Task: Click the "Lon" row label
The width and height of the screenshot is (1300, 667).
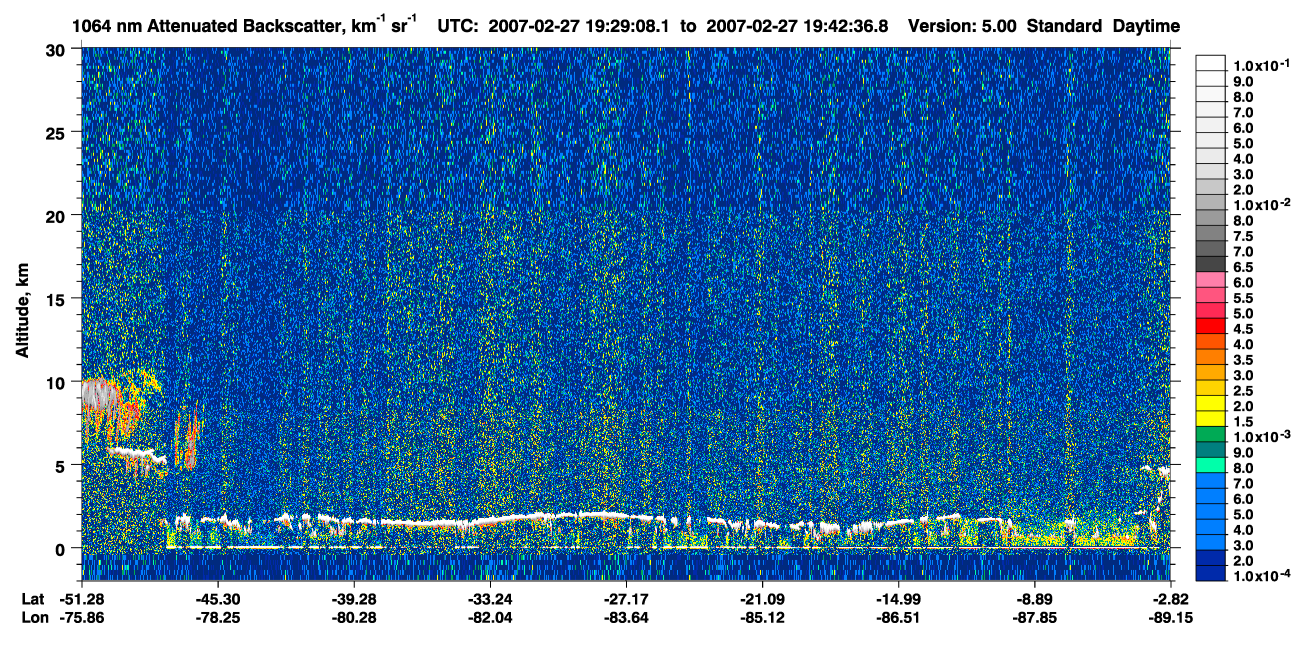Action: 34,617
